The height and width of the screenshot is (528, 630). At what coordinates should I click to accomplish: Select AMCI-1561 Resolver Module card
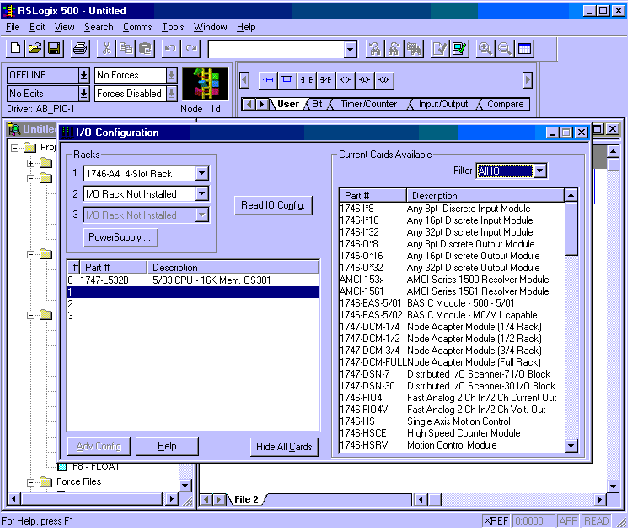pyautogui.click(x=452, y=291)
